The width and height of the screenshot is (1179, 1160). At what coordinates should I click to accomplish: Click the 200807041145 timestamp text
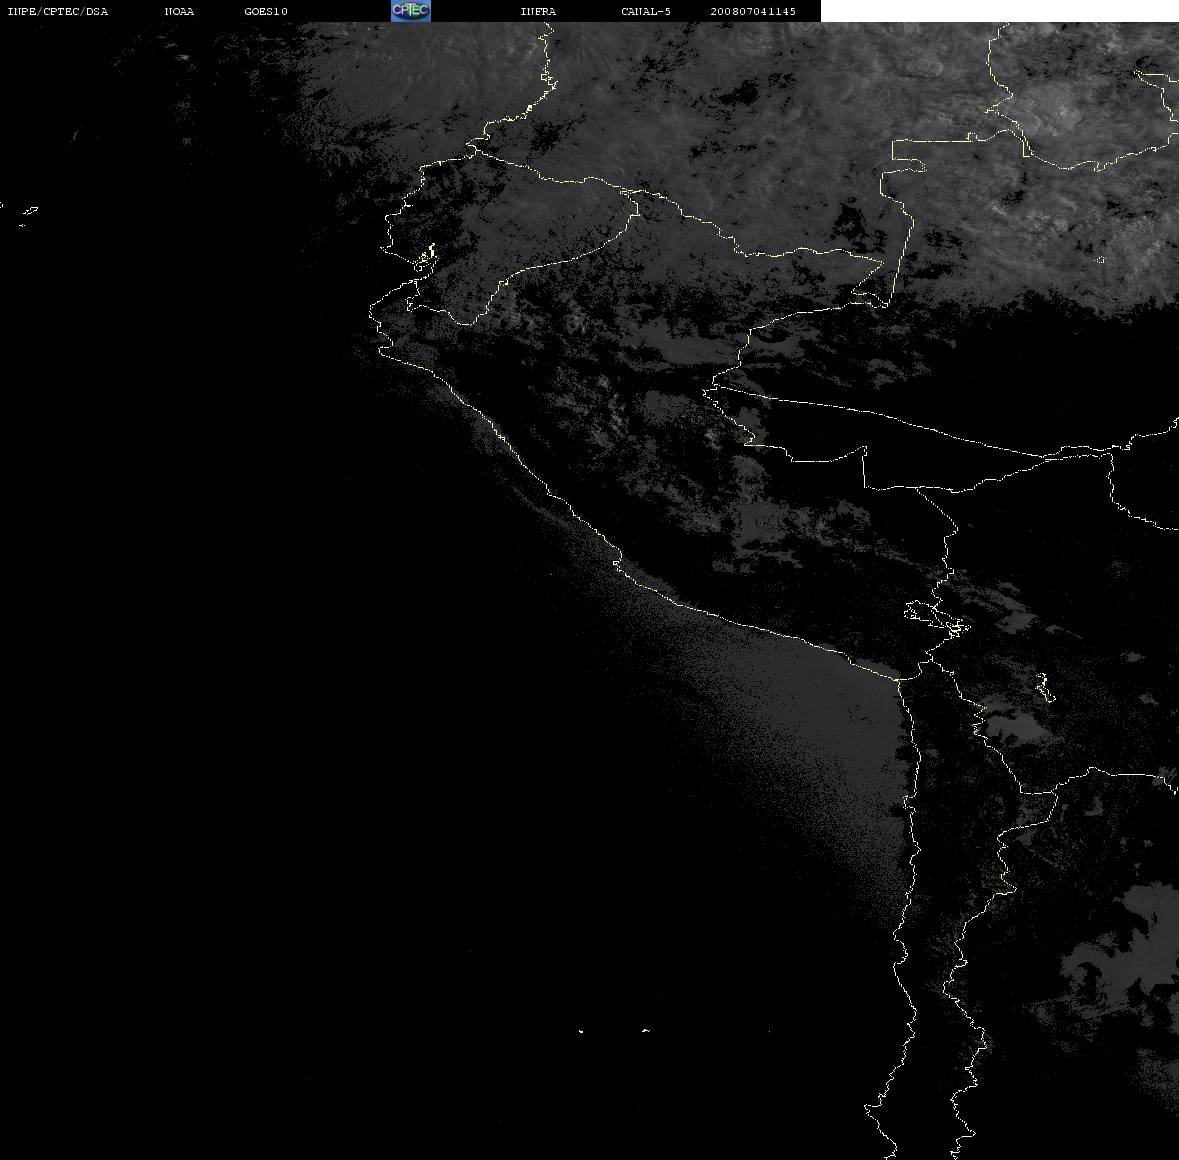pos(753,11)
